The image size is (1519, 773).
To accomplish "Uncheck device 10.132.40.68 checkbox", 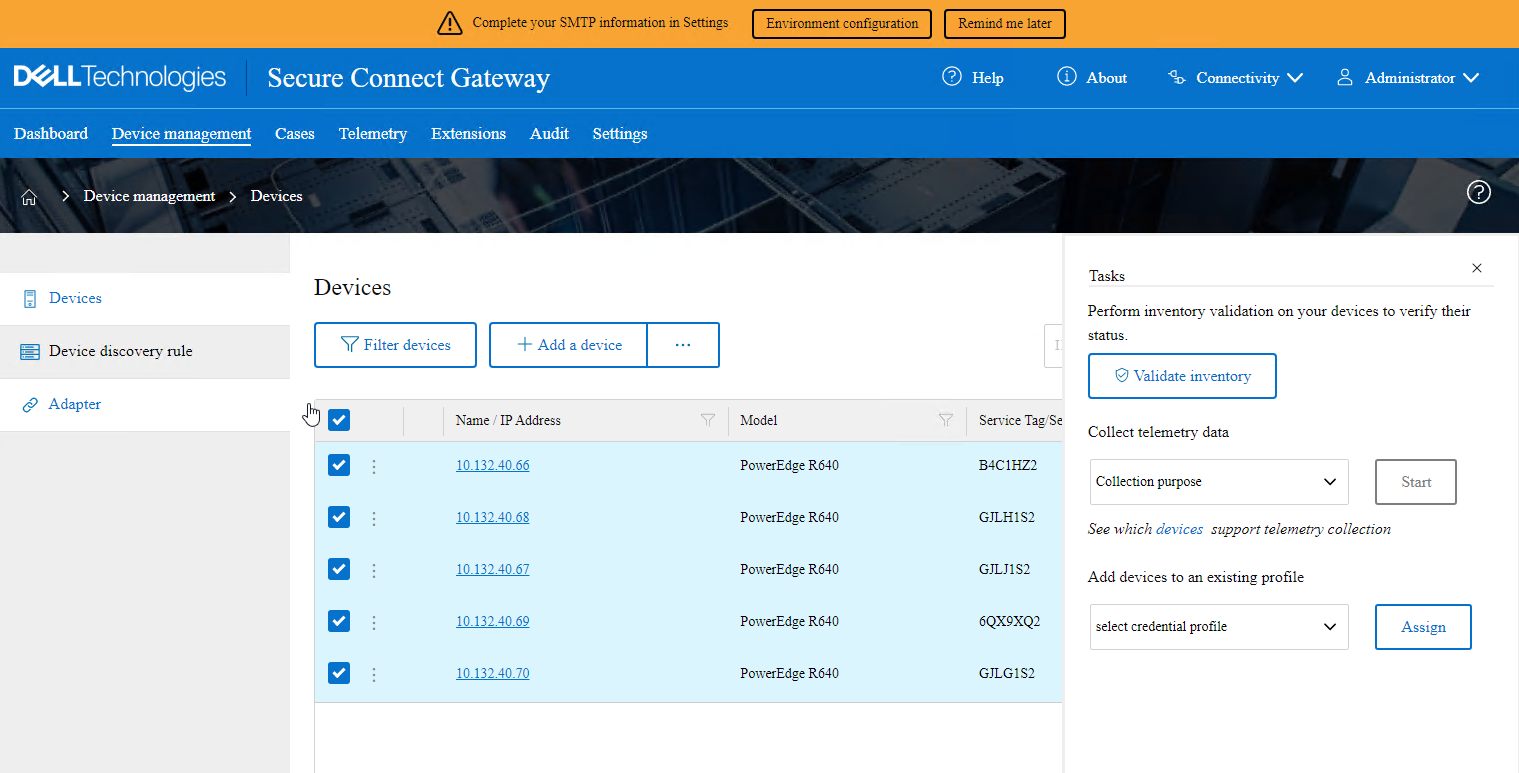I will pos(339,517).
